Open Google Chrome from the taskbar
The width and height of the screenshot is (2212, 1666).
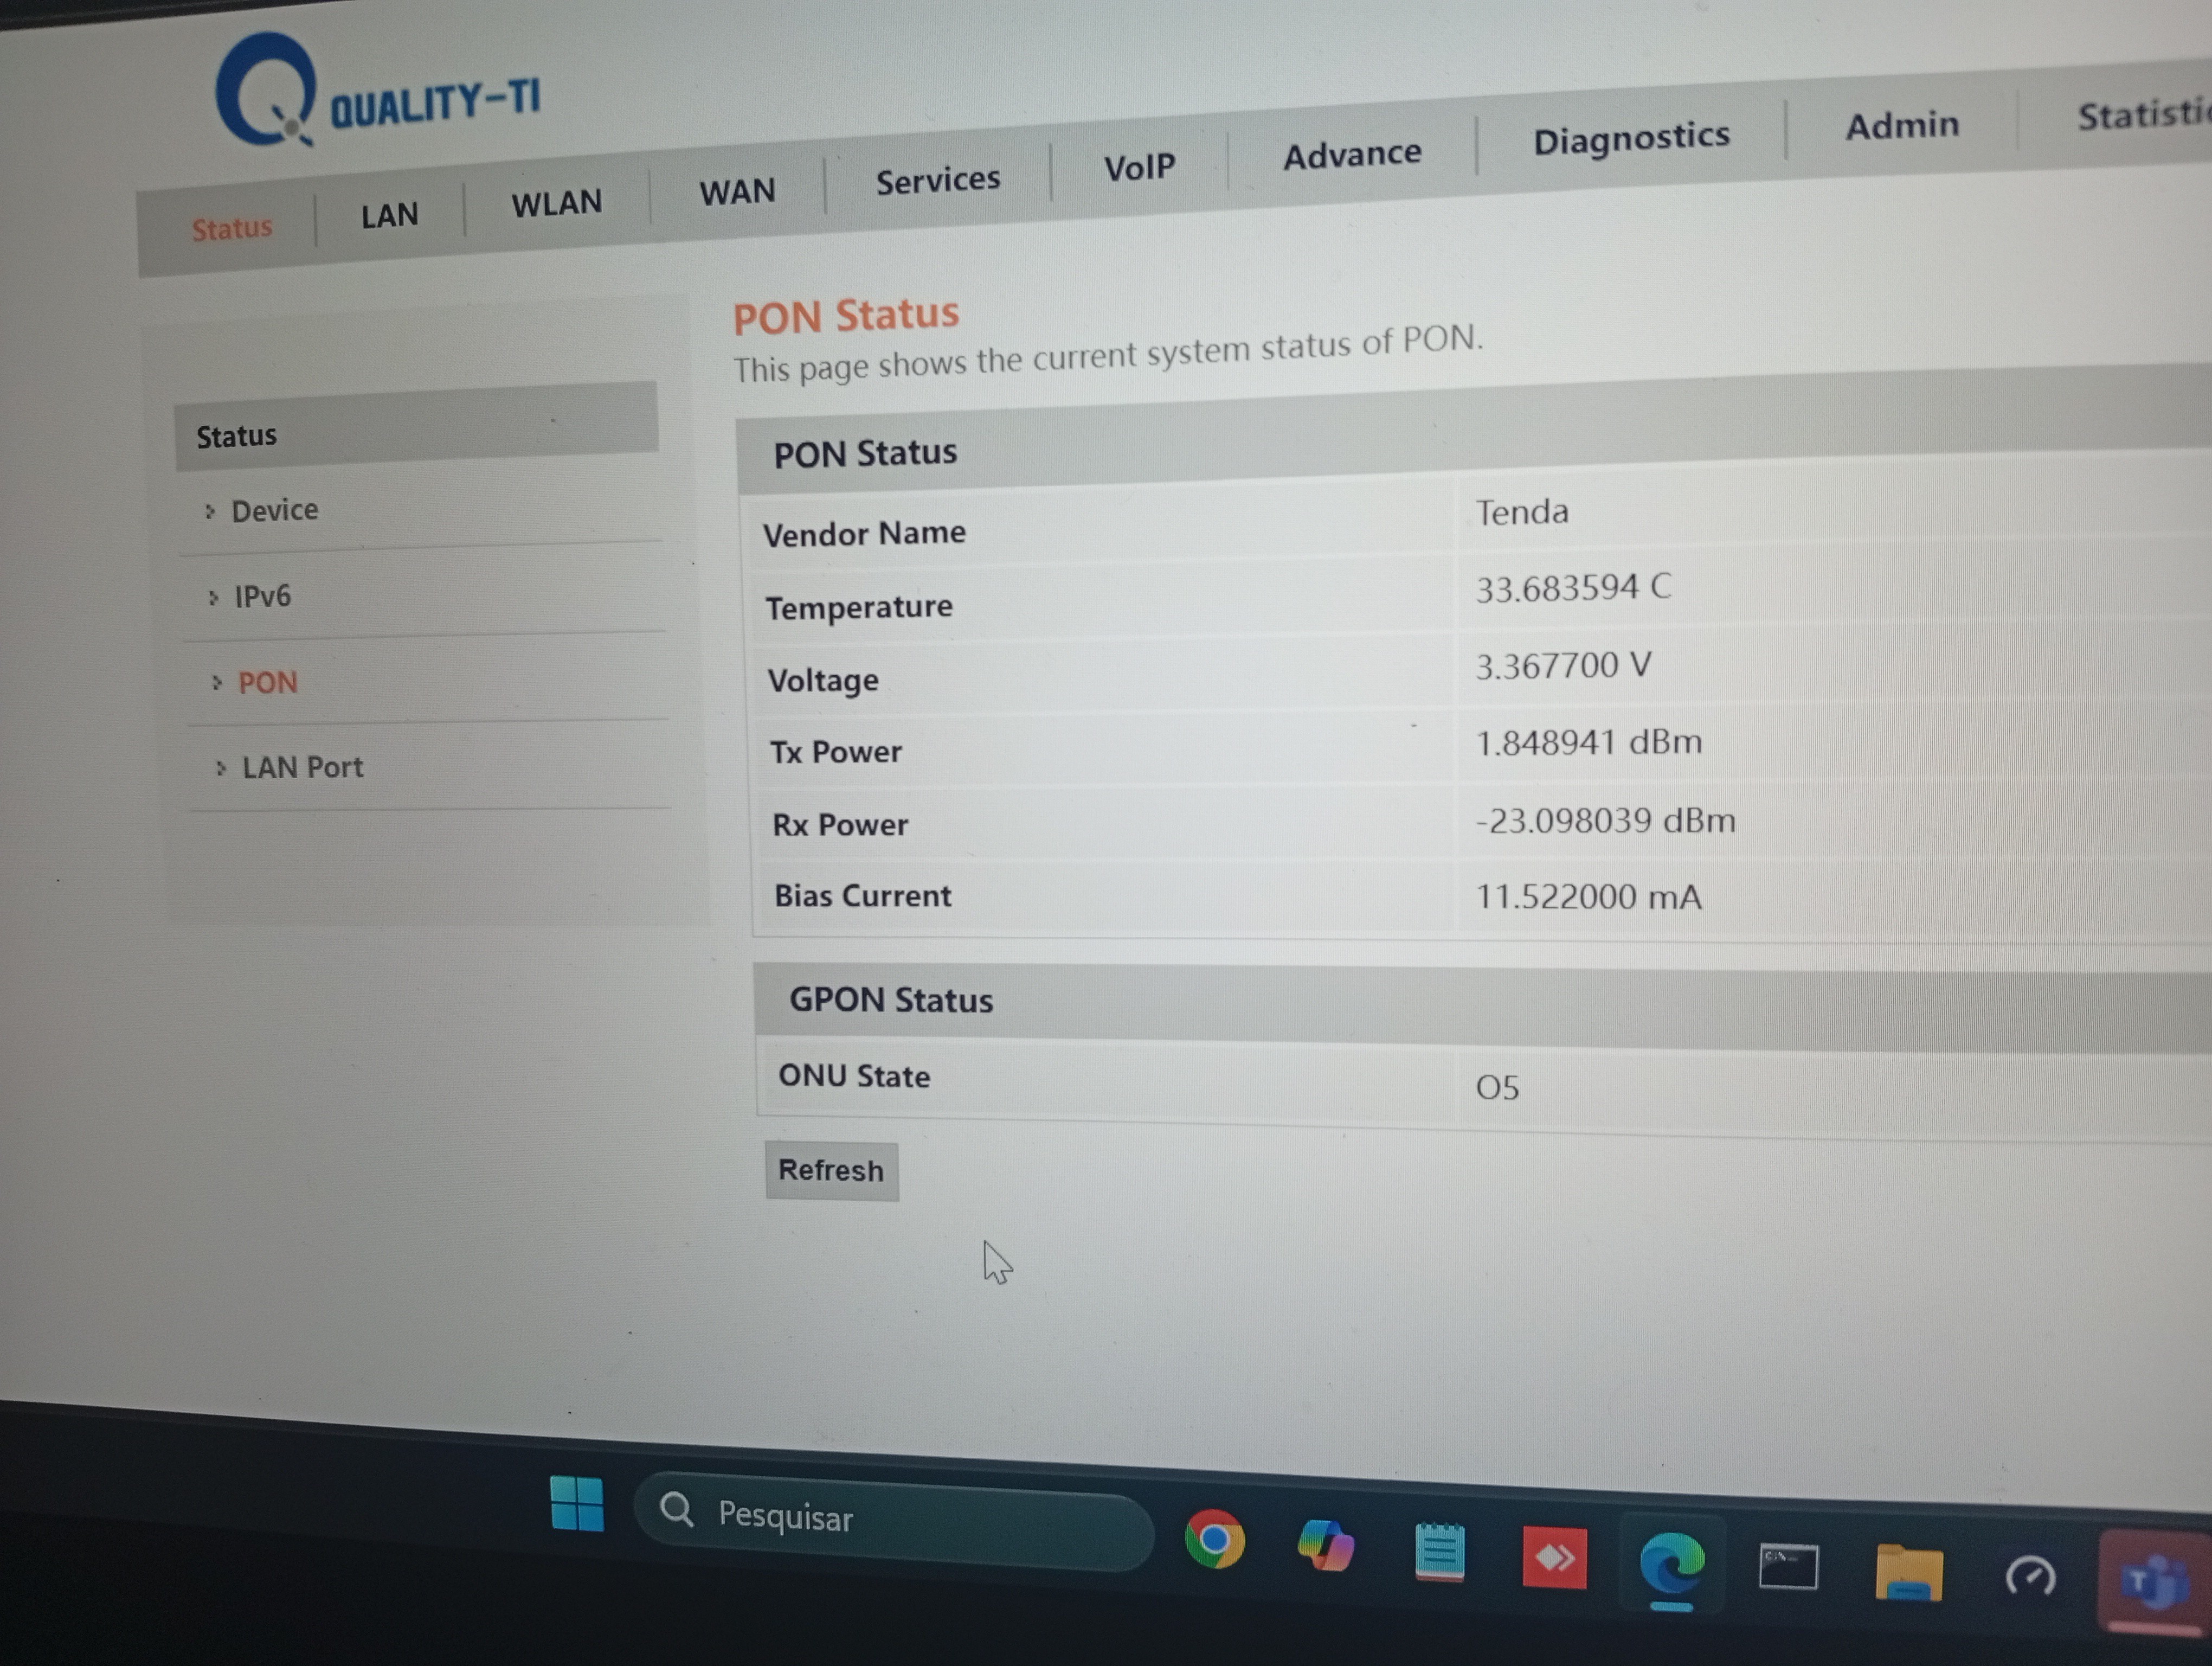[x=1214, y=1539]
